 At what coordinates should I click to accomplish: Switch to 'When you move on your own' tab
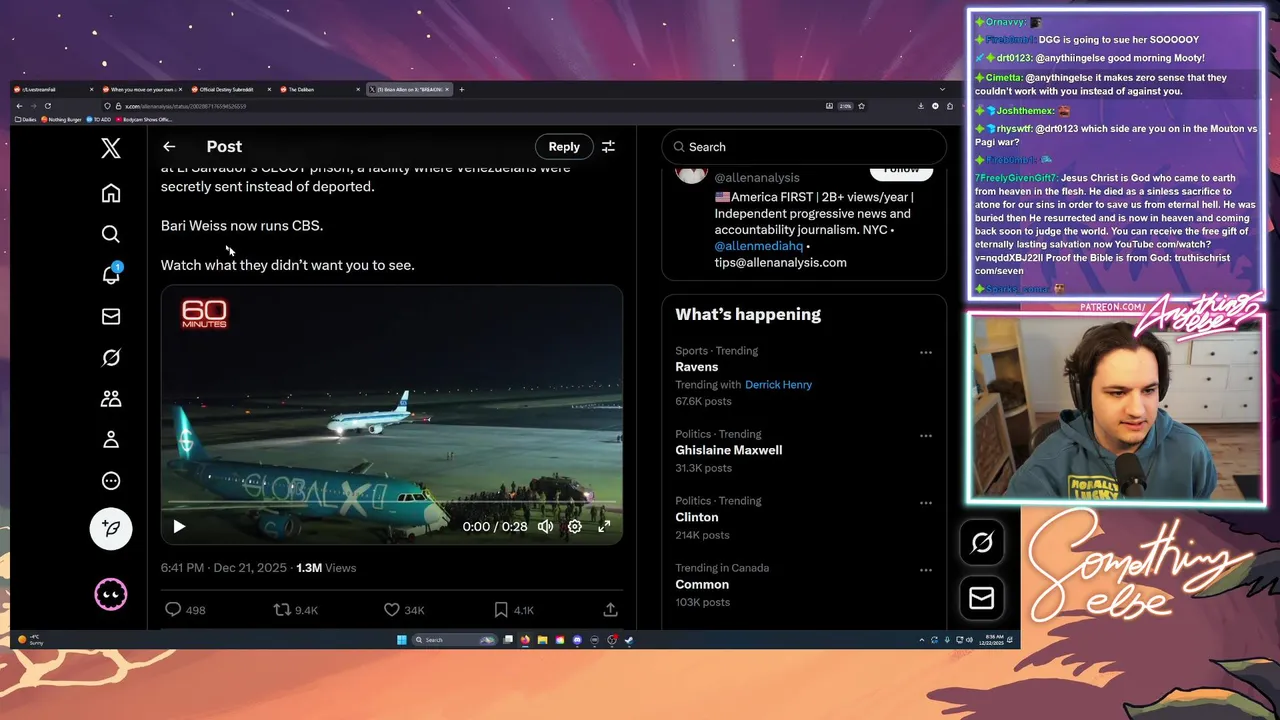(142, 89)
